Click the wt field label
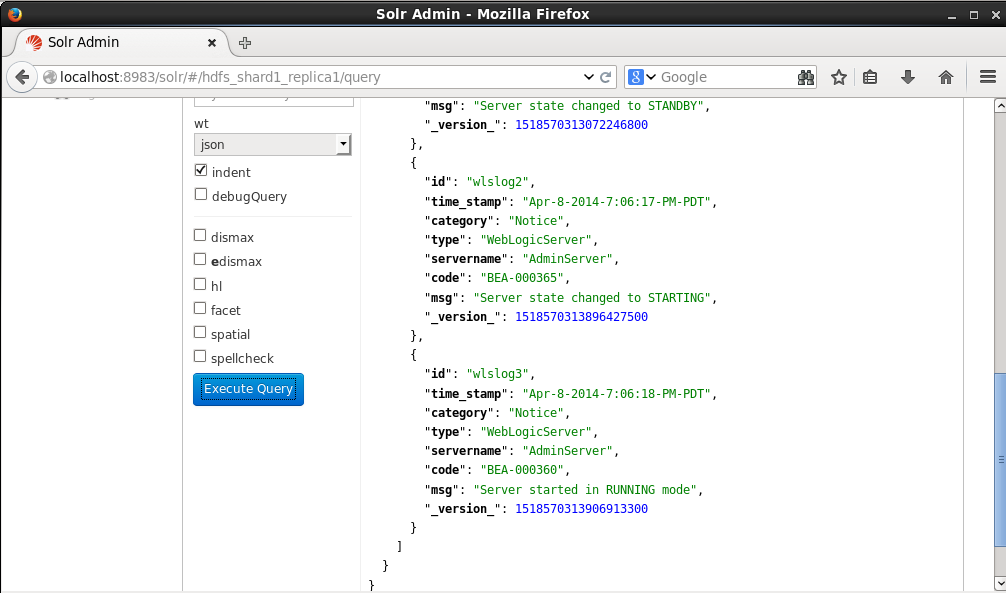Screen dimensions: 1006x593 (201, 124)
